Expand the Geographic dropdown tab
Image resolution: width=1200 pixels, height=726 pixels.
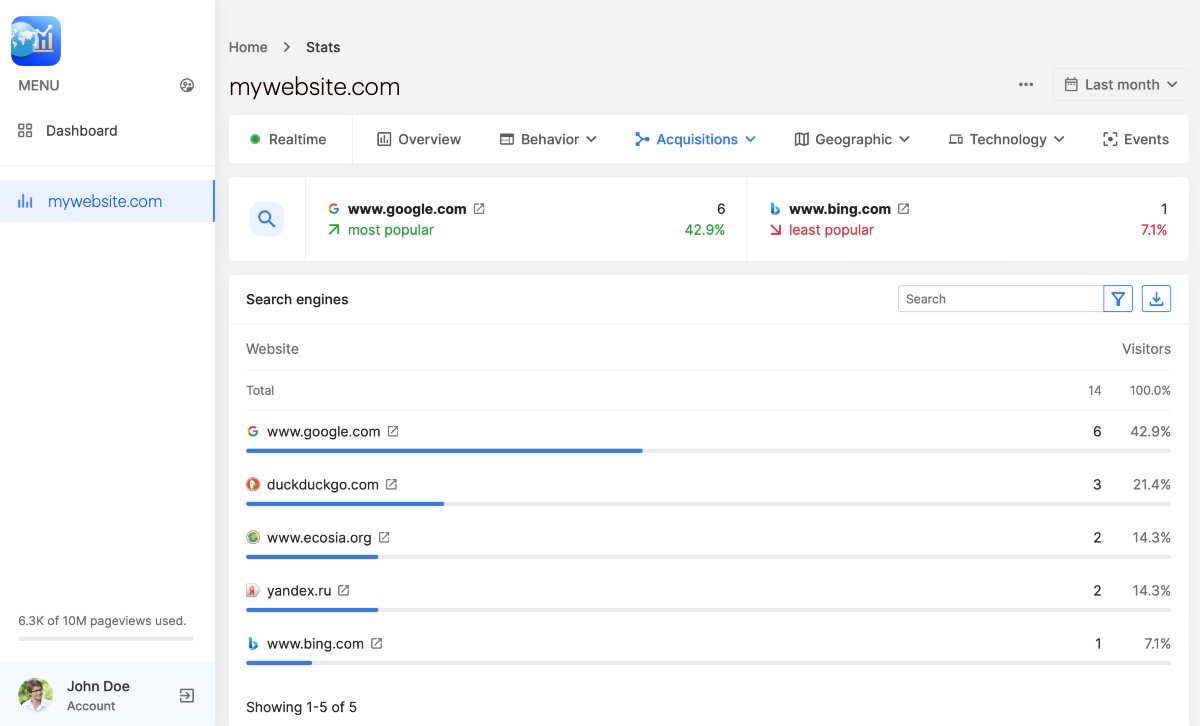pyautogui.click(x=852, y=139)
